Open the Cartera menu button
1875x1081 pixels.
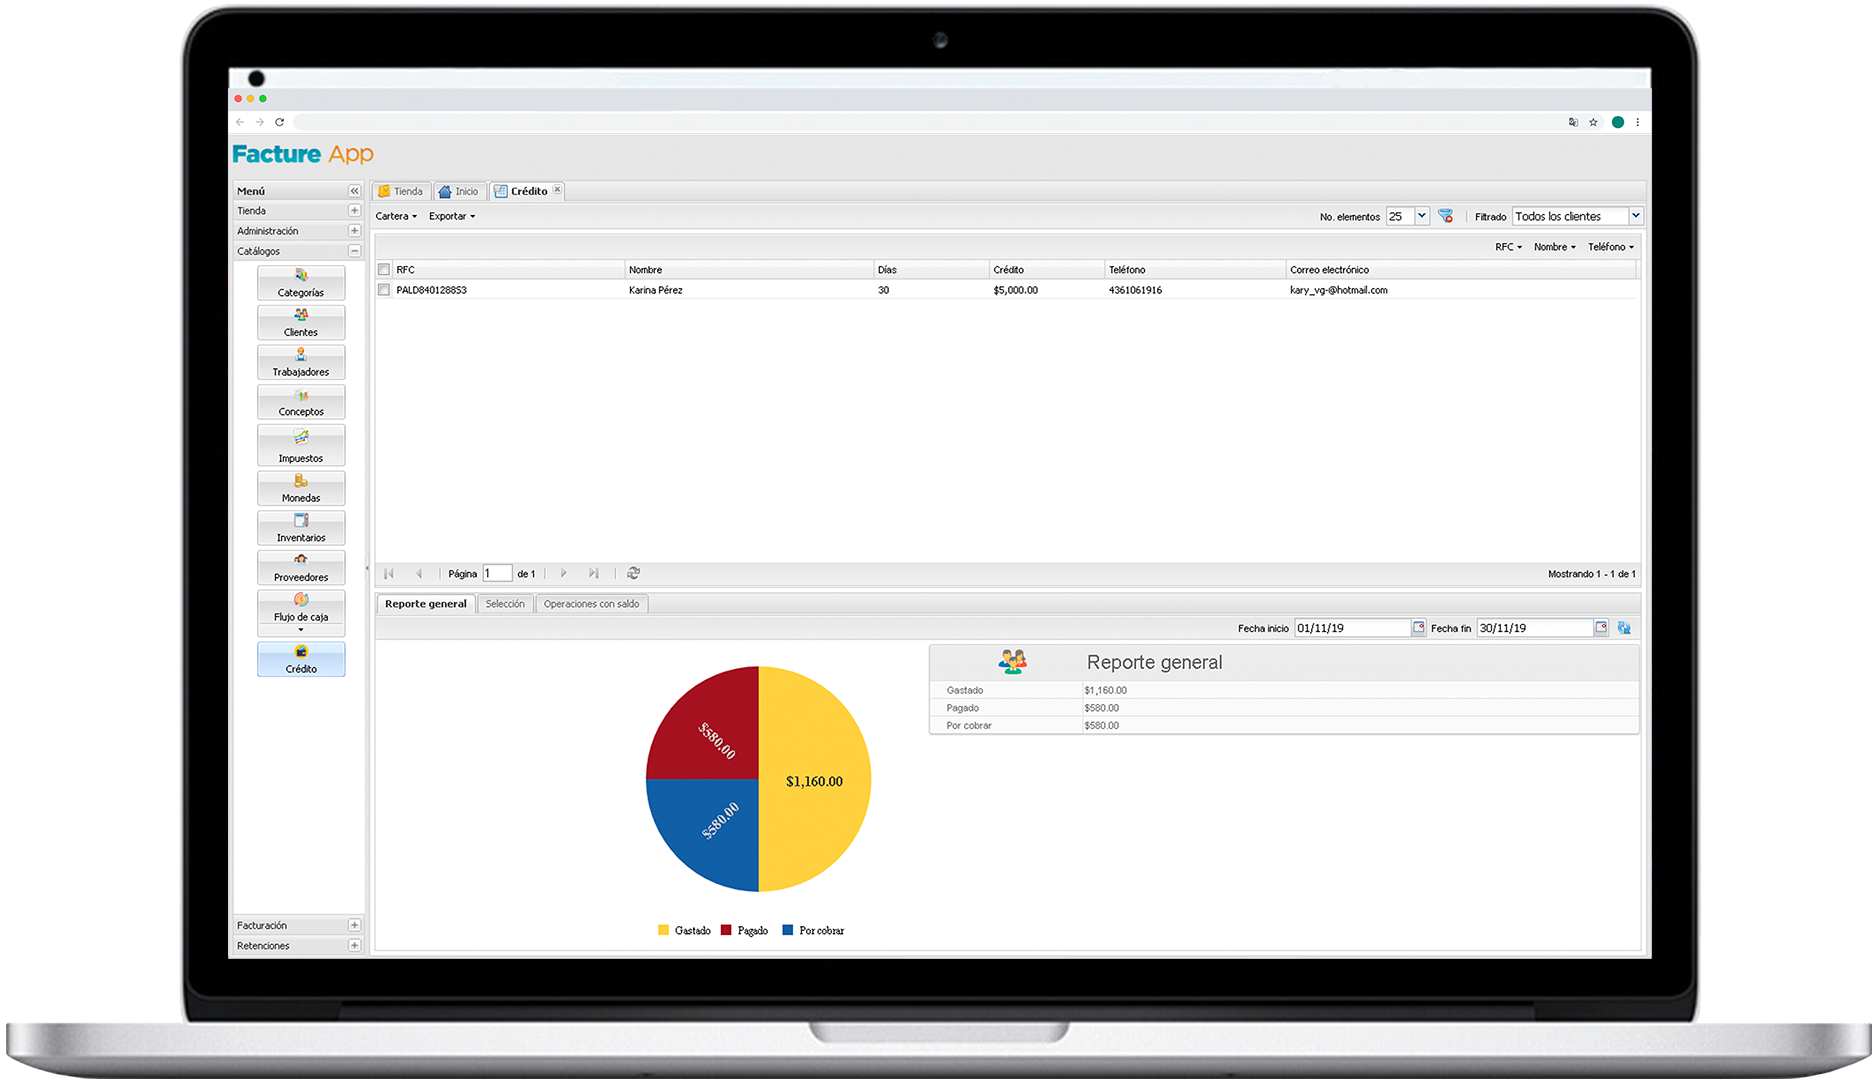[396, 216]
